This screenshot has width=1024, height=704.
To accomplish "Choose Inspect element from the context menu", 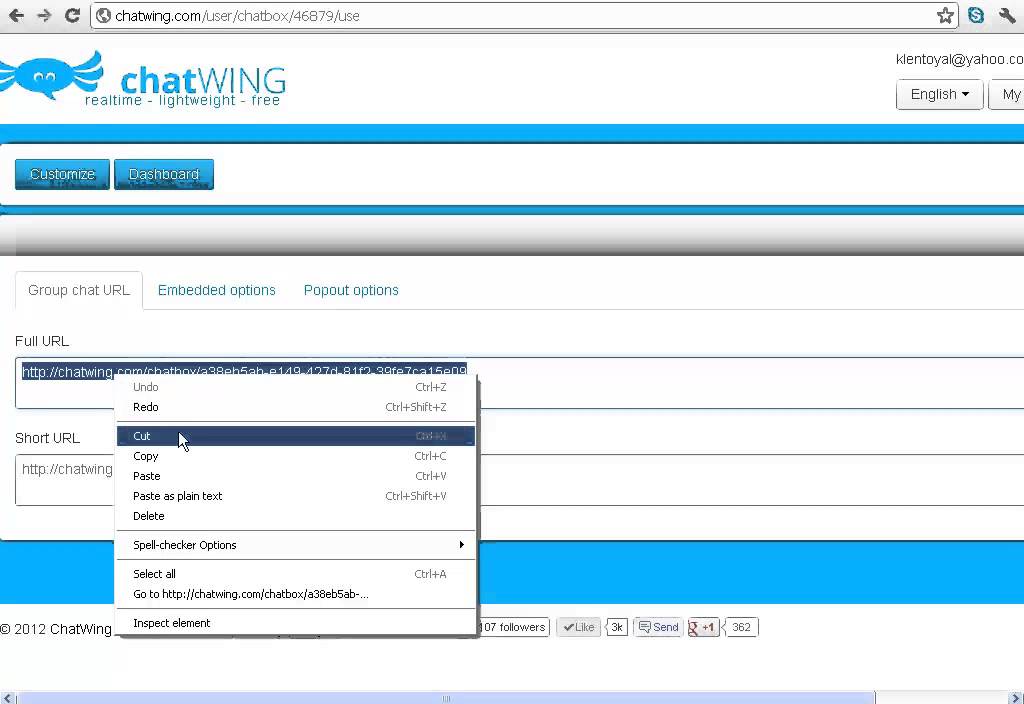I will pos(296,623).
